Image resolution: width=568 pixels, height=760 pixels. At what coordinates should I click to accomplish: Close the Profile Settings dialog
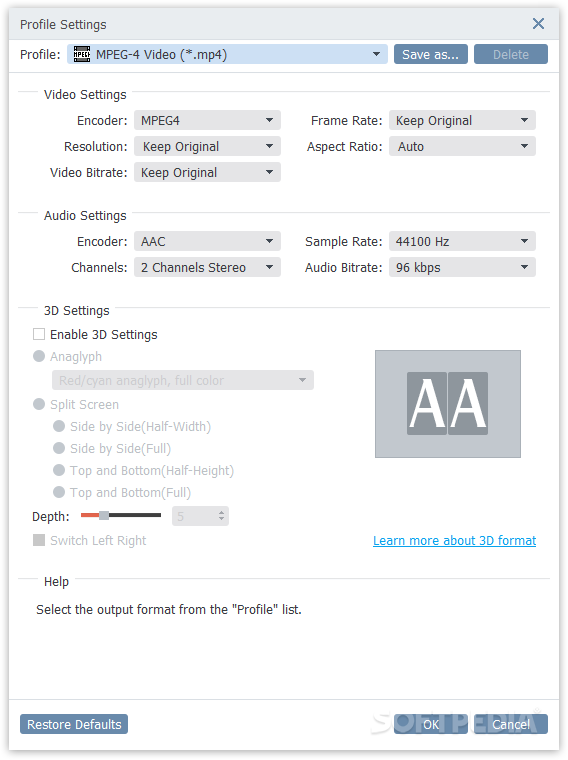tap(538, 23)
